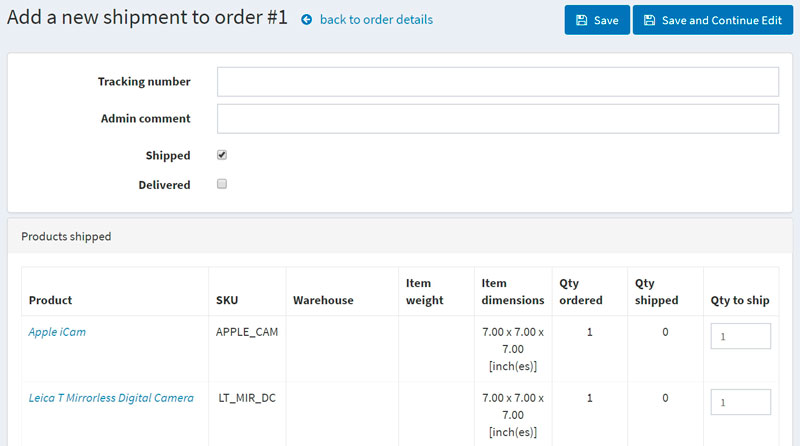Enable the Delivered checkbox

(x=222, y=184)
